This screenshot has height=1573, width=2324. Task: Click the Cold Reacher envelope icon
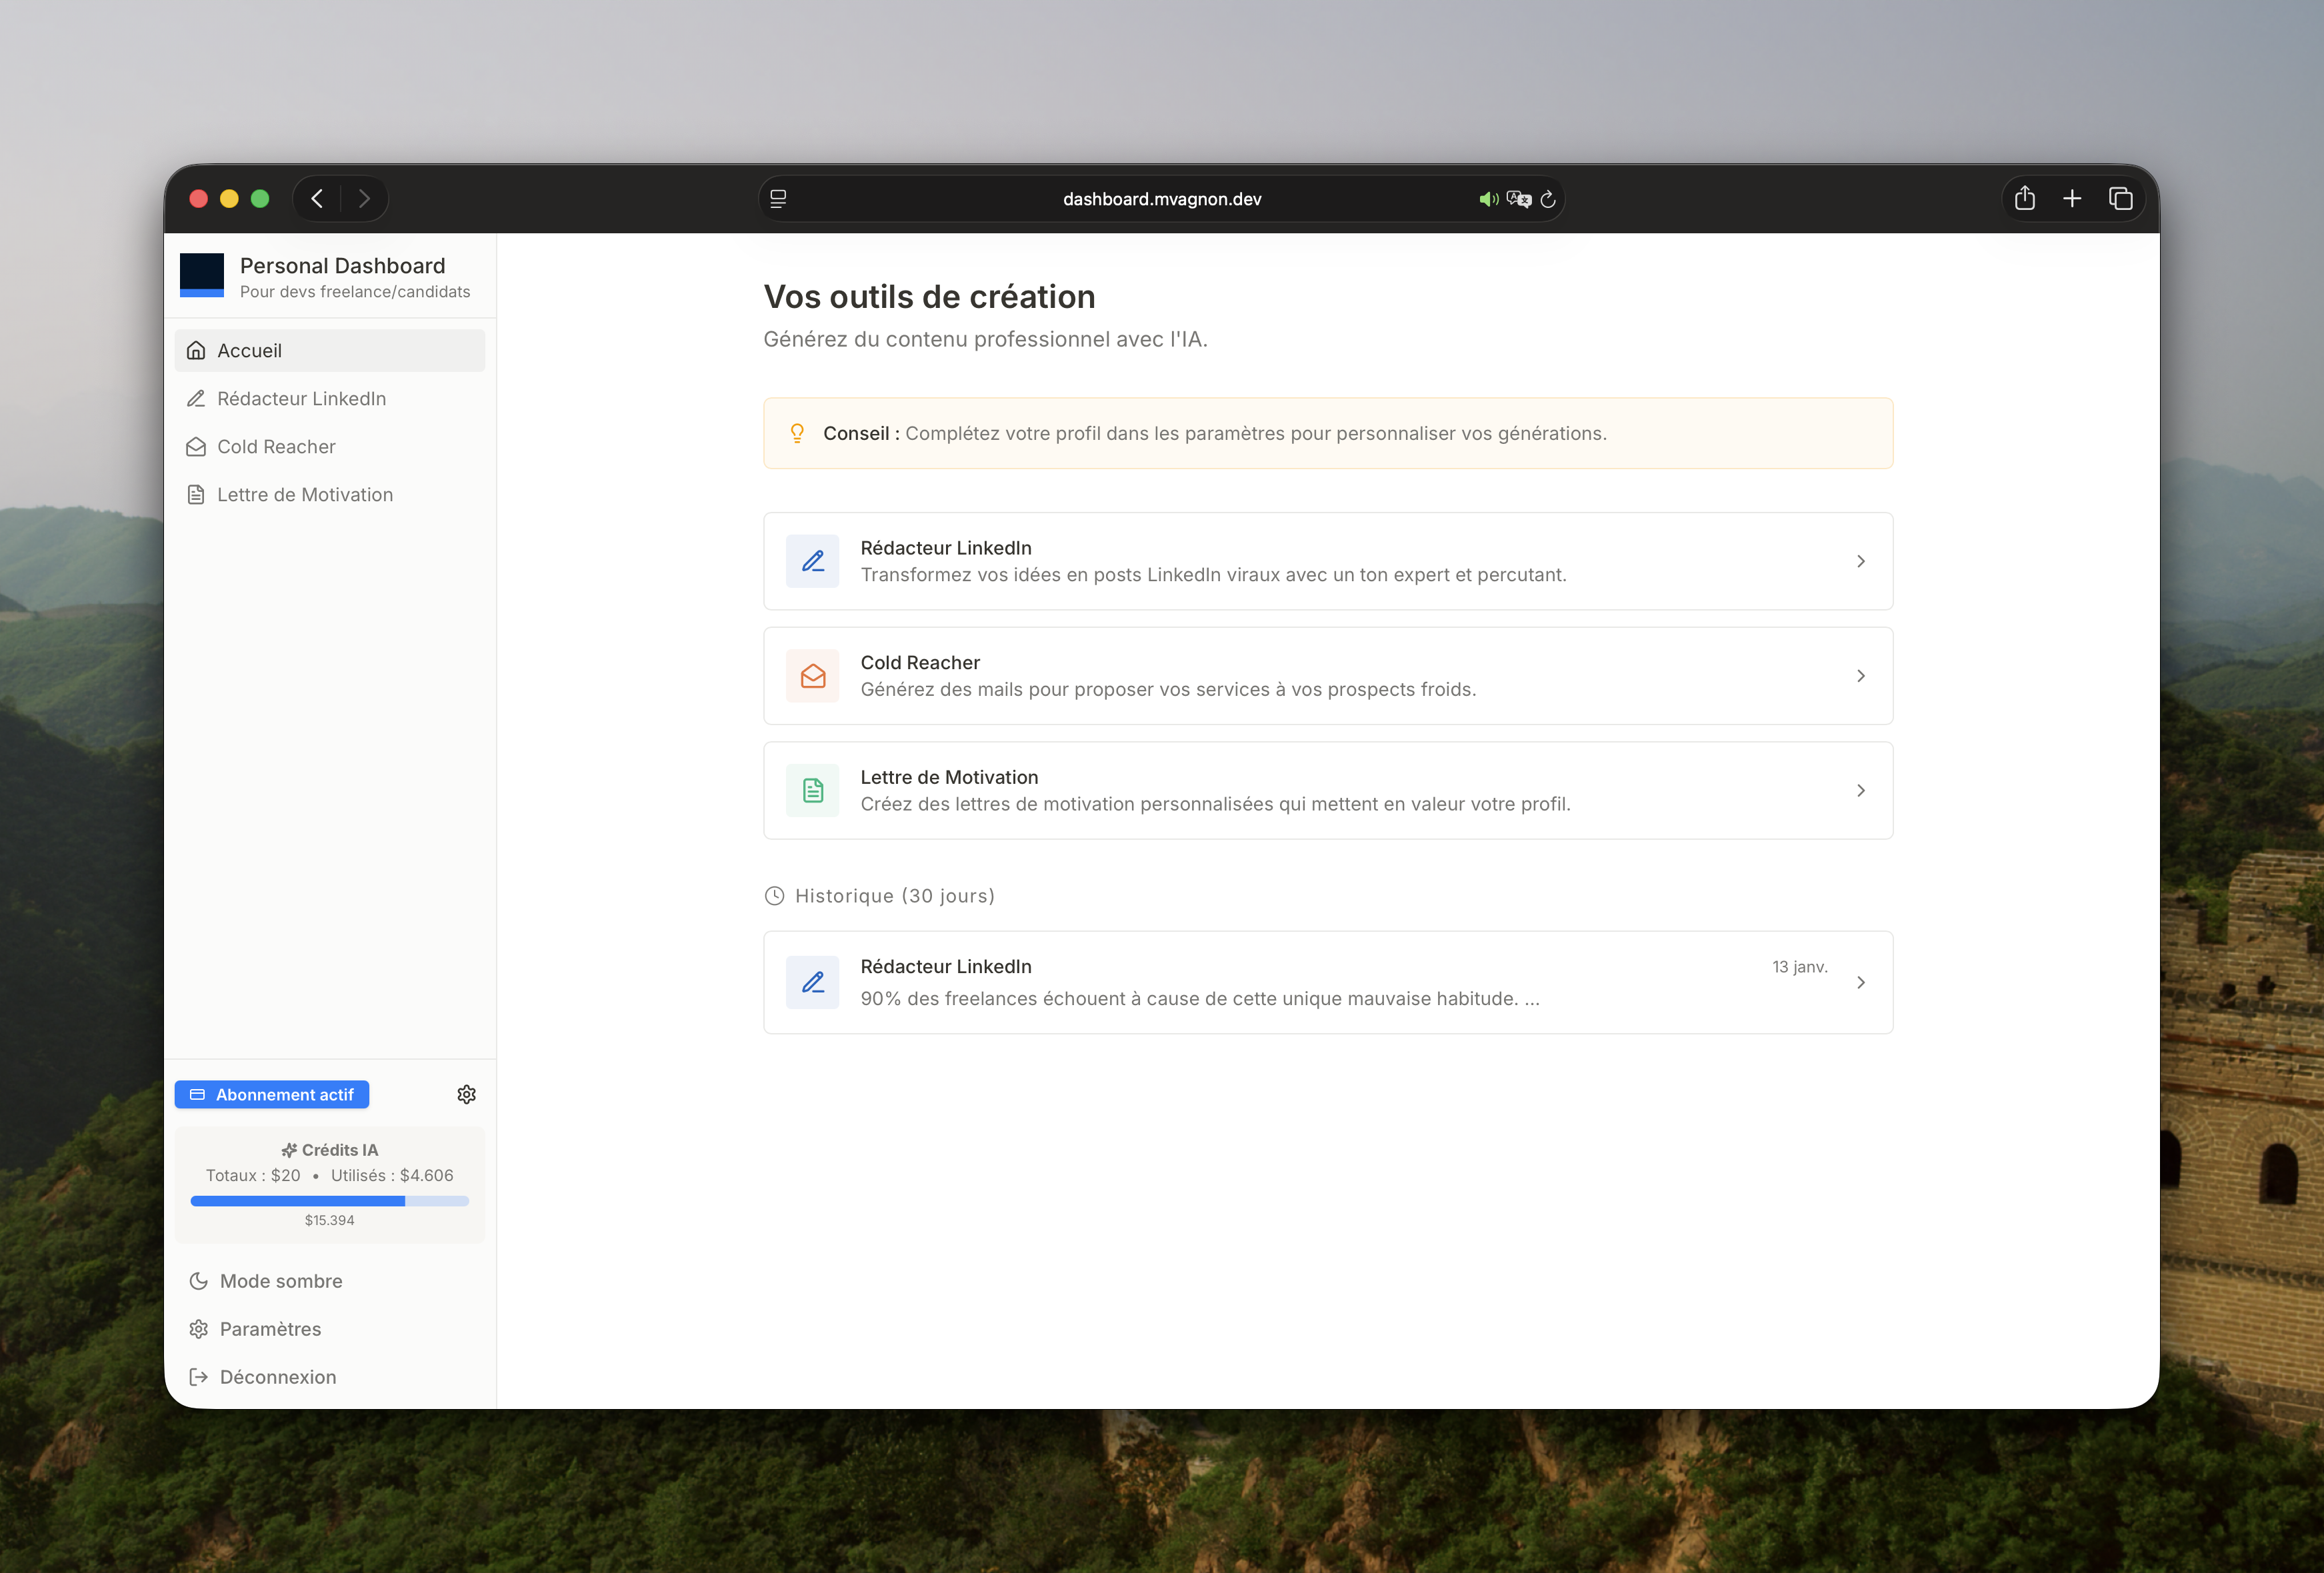point(197,446)
